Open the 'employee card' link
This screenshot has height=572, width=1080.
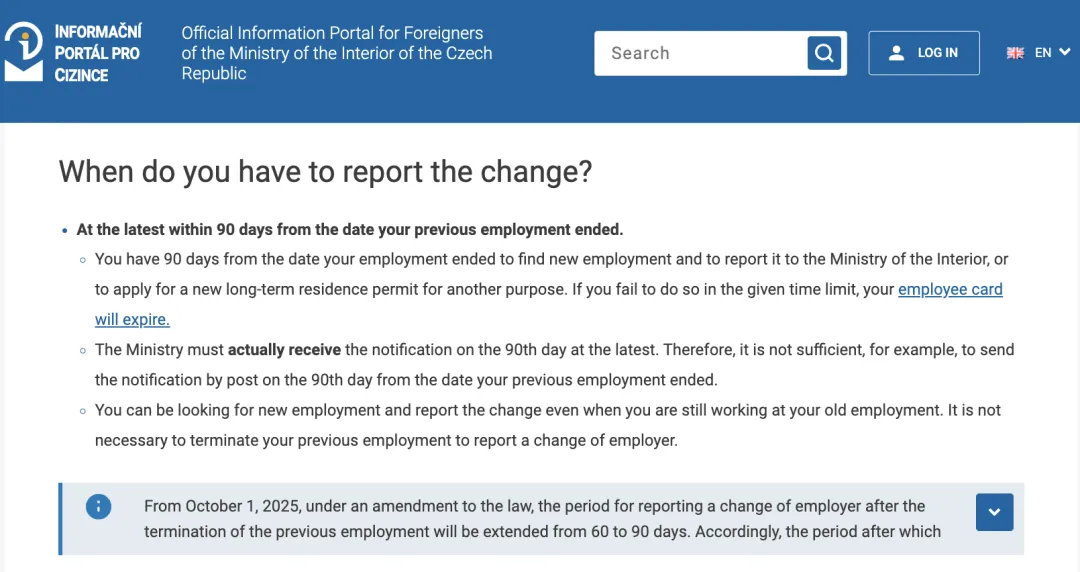tap(951, 289)
